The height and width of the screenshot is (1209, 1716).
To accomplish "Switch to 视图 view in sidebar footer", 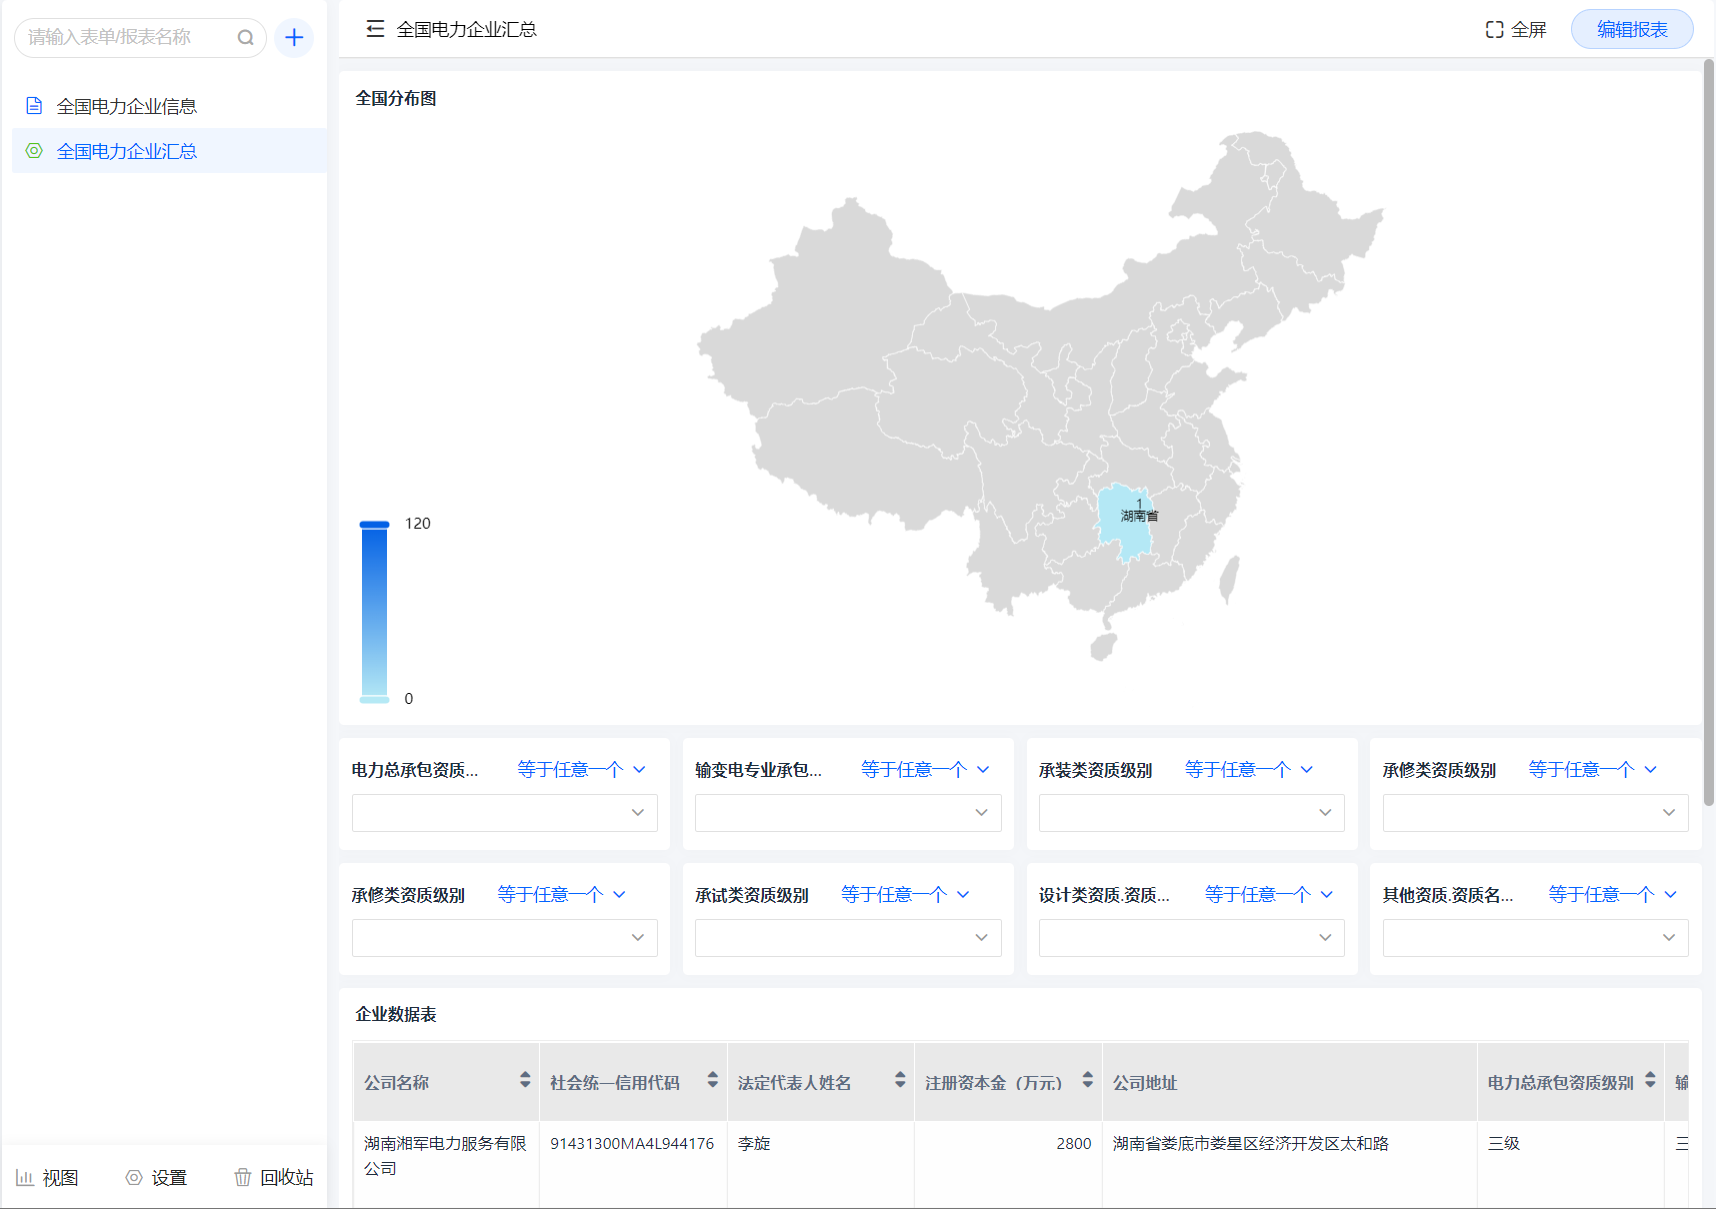I will pyautogui.click(x=47, y=1177).
